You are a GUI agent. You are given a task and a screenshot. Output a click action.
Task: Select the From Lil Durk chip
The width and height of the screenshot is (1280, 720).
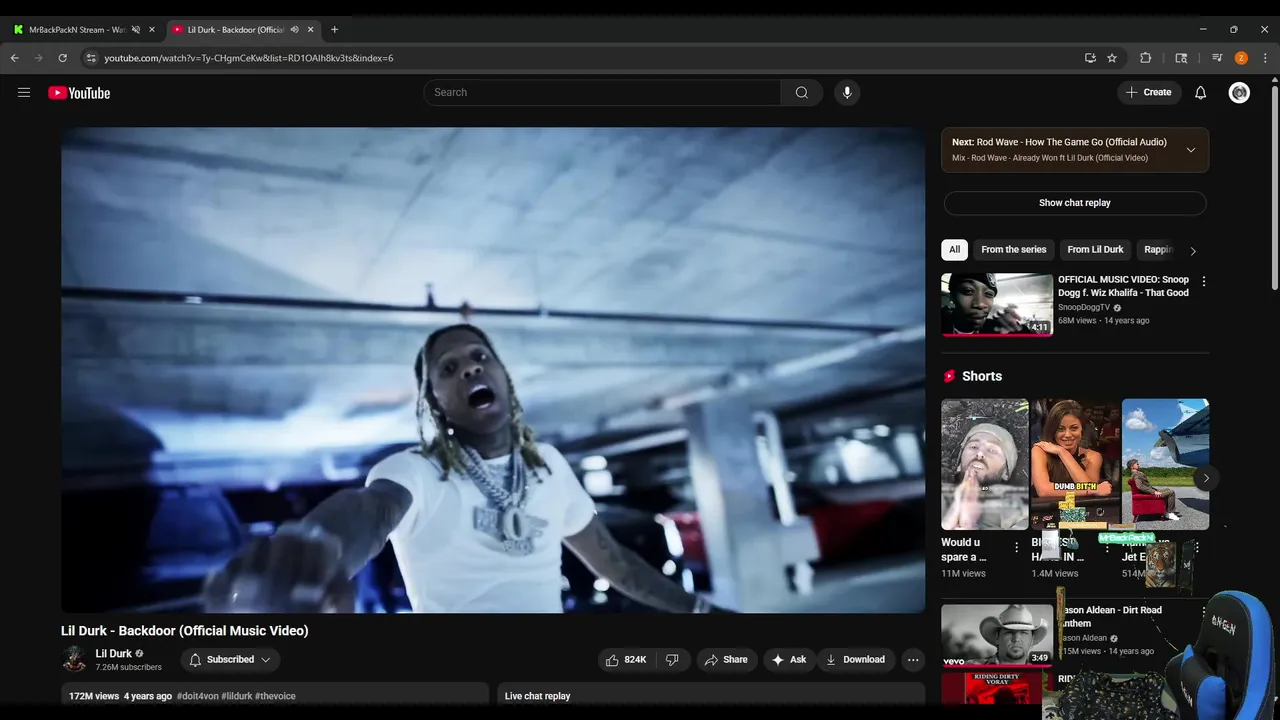tap(1095, 250)
